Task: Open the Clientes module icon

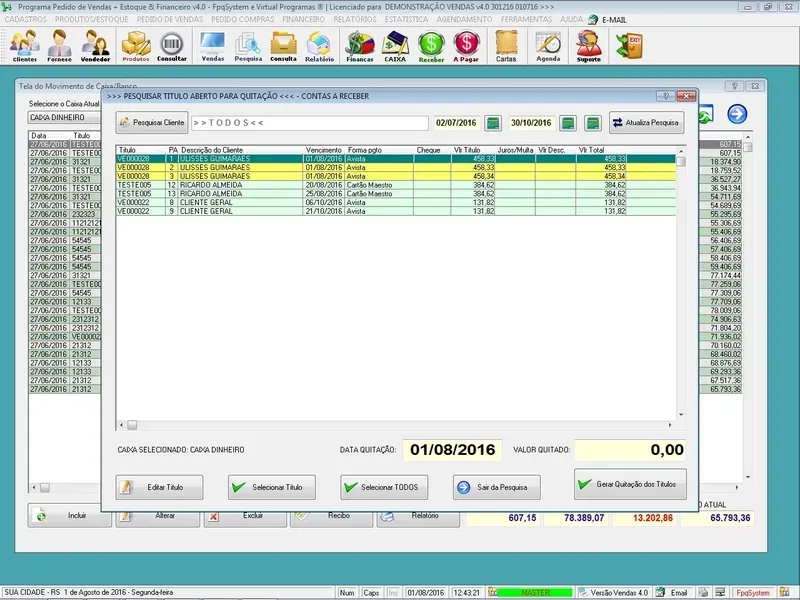Action: coord(24,45)
